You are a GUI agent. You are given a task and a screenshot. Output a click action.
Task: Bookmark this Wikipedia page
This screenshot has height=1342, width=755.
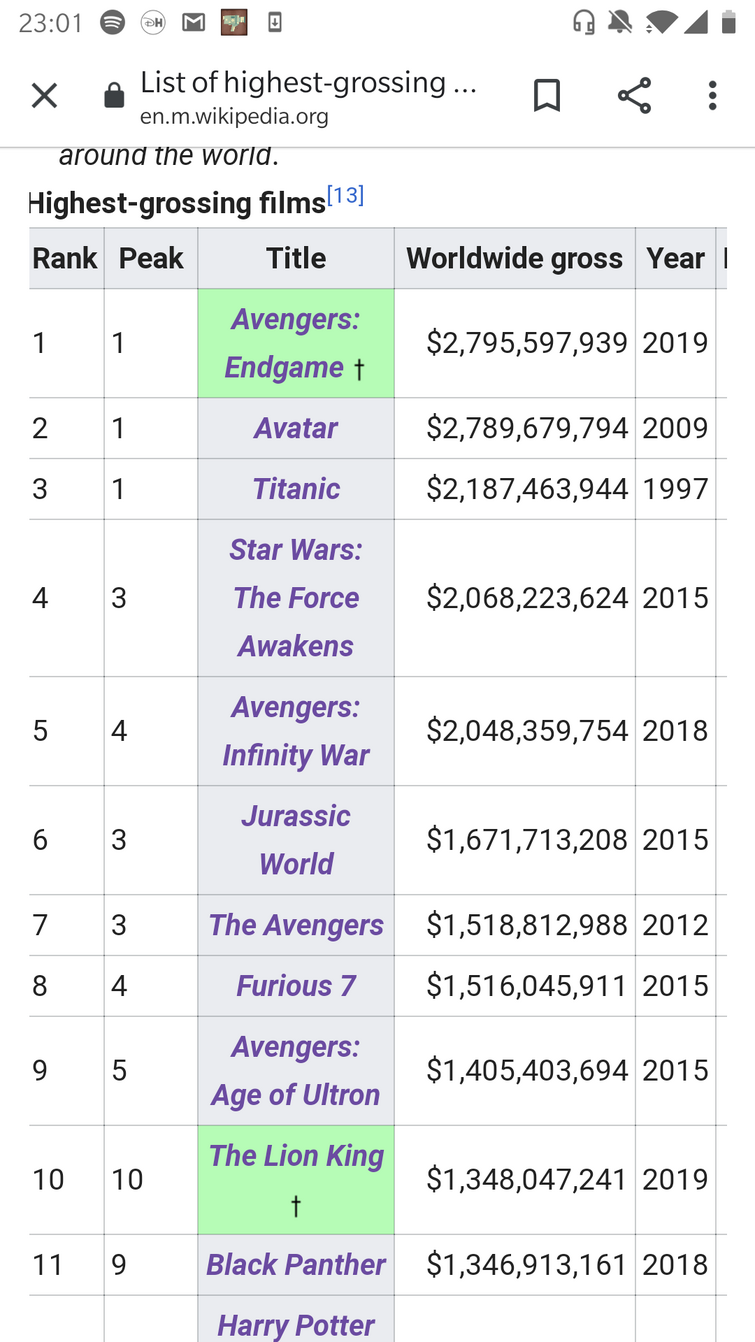click(x=547, y=96)
